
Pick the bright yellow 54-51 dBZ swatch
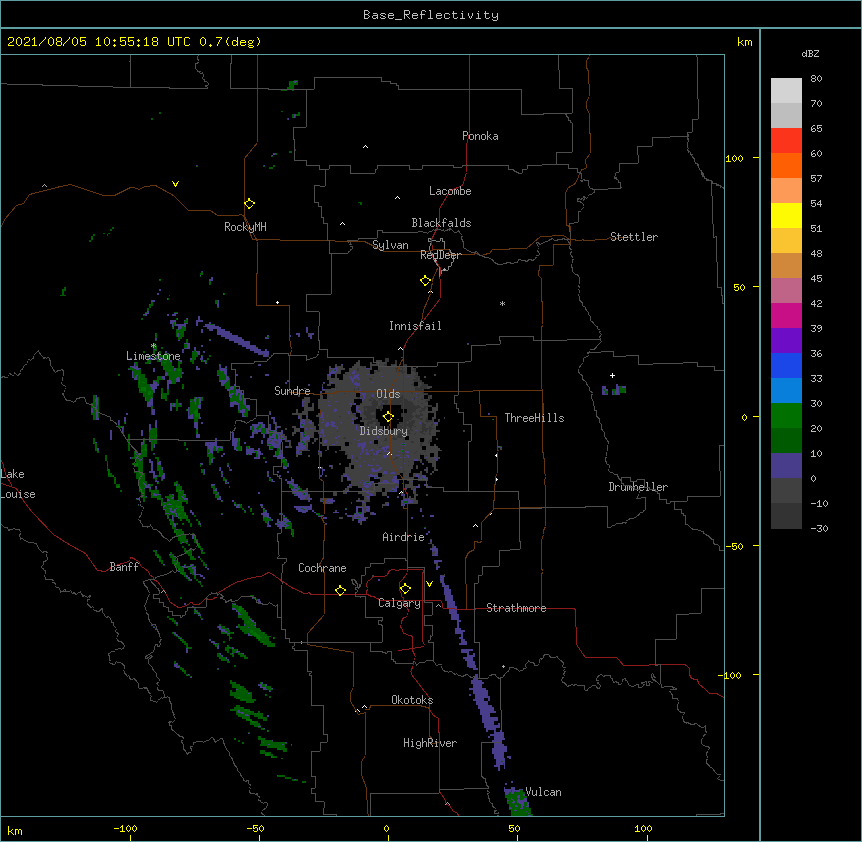[x=786, y=215]
